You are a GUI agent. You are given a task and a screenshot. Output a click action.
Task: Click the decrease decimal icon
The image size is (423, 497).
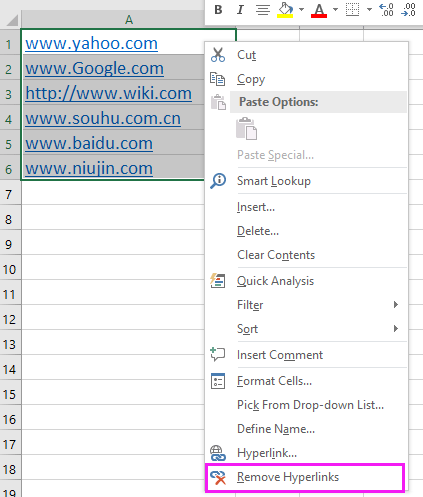(409, 10)
